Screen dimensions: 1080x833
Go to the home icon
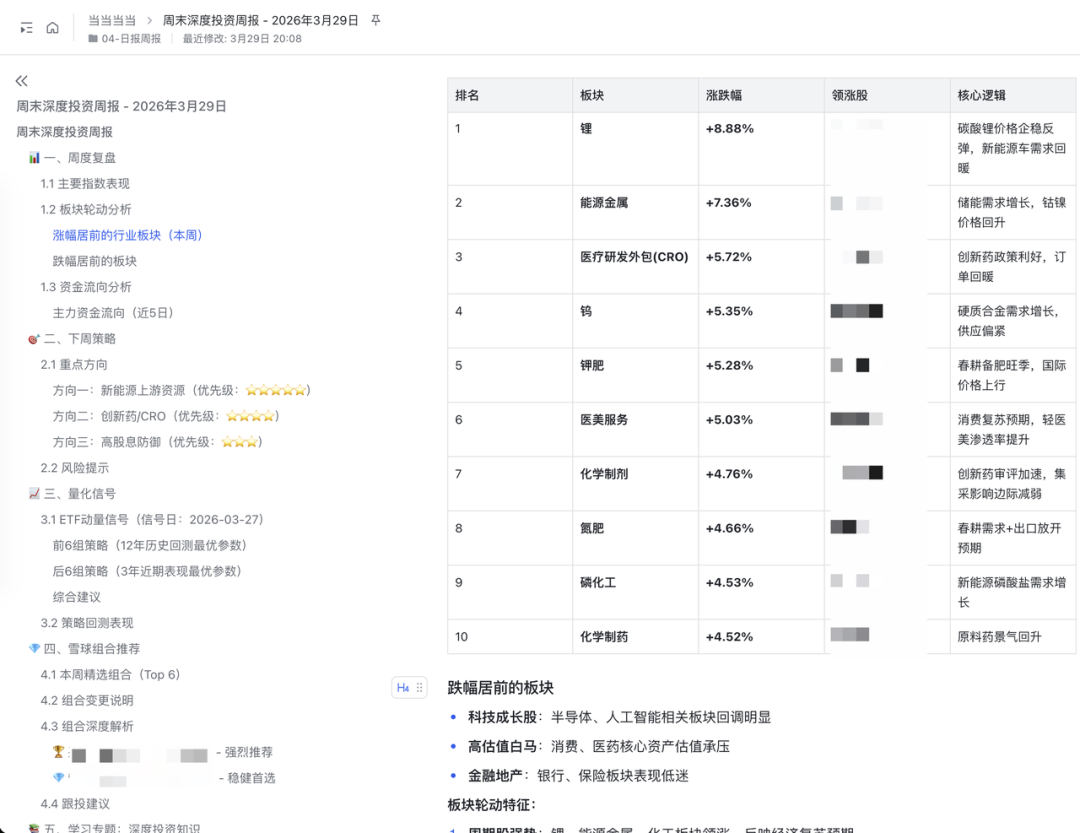click(52, 28)
